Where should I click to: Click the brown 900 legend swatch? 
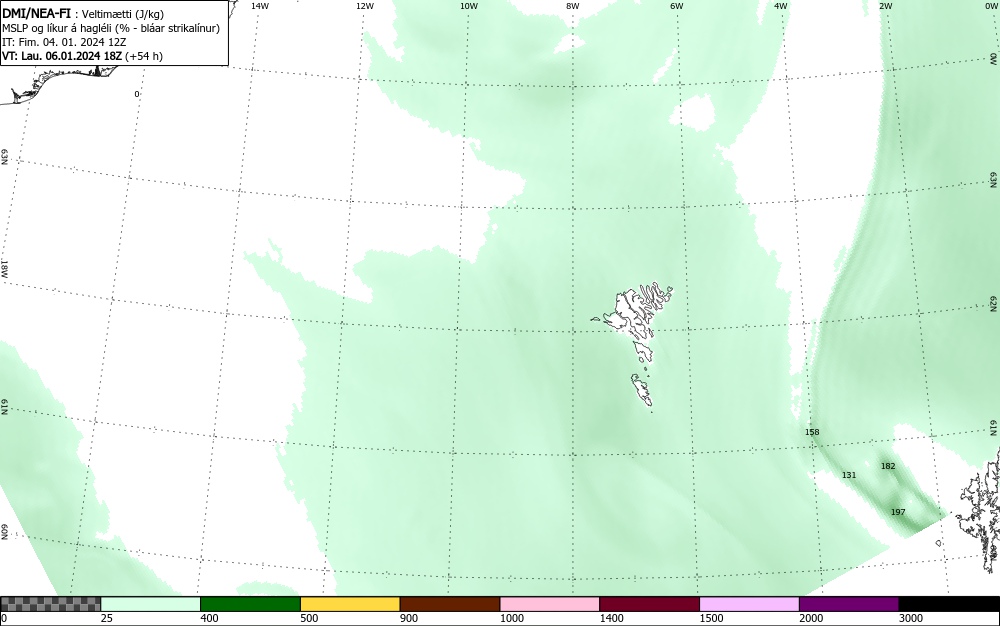click(450, 604)
